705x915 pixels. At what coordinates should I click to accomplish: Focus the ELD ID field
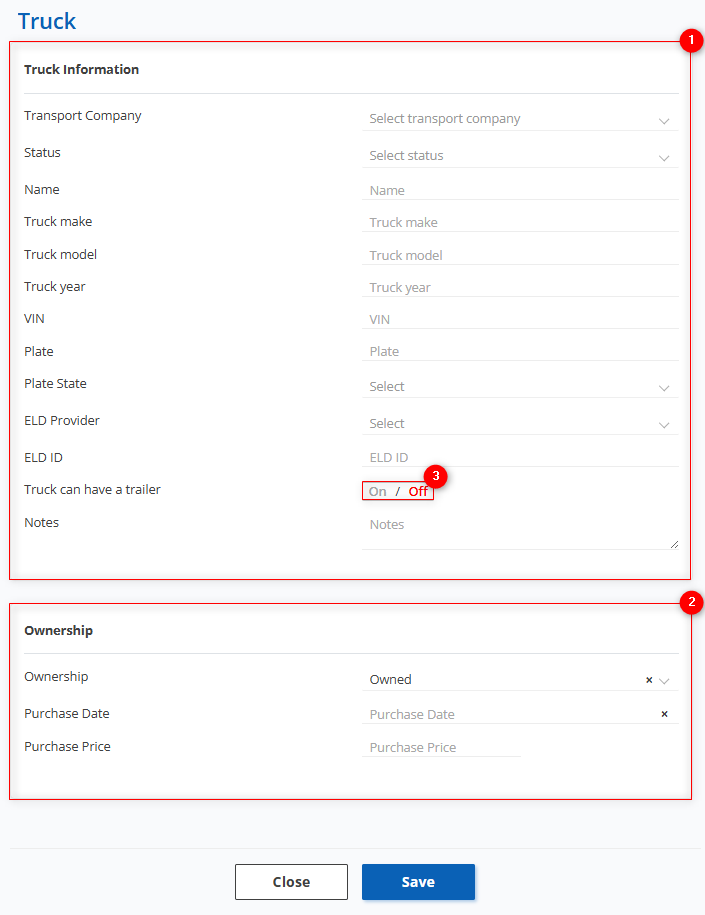pyautogui.click(x=519, y=458)
